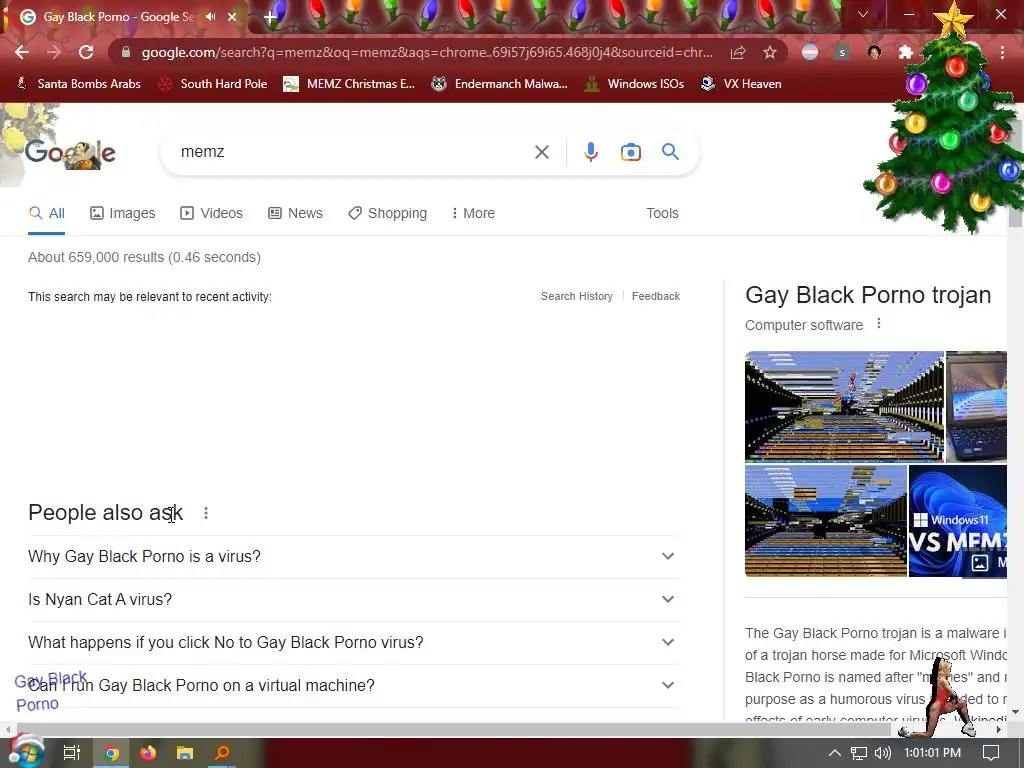Open the laptop photo thumbnail
Viewport: 1024px width, 768px height.
coord(976,407)
